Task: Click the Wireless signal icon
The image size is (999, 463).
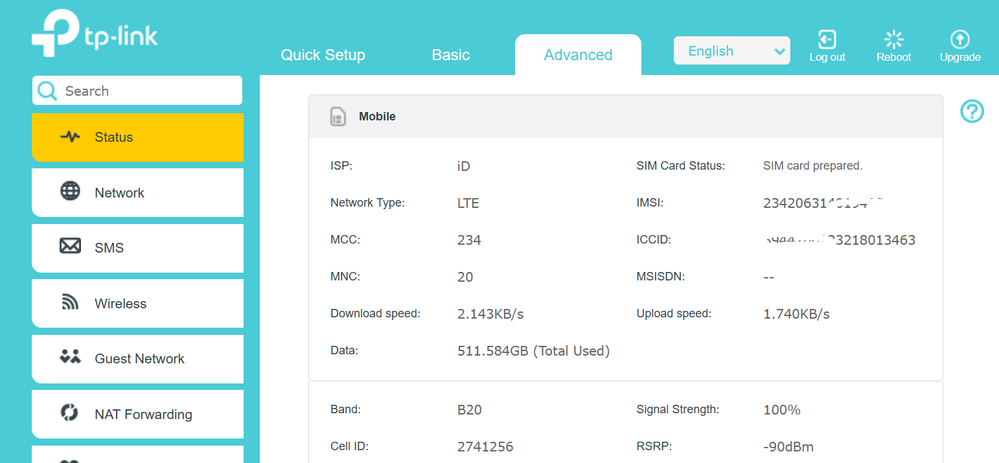Action: coord(70,302)
